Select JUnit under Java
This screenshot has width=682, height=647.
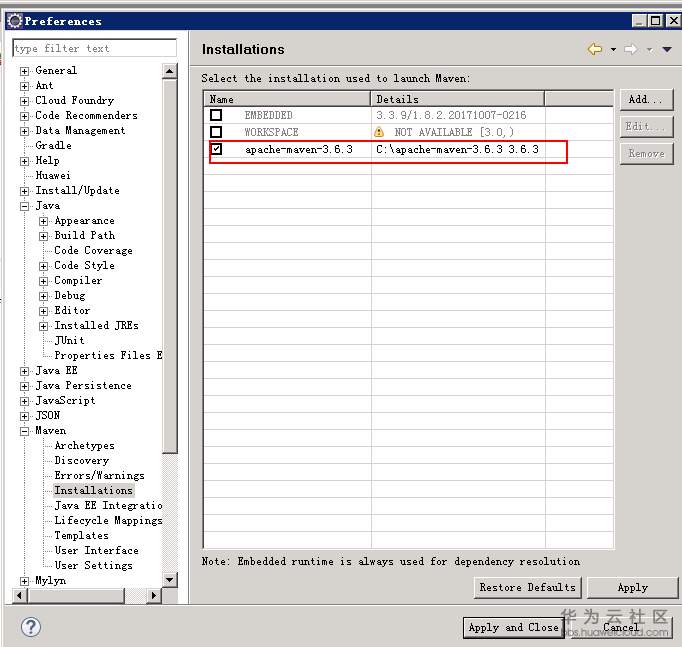[69, 340]
